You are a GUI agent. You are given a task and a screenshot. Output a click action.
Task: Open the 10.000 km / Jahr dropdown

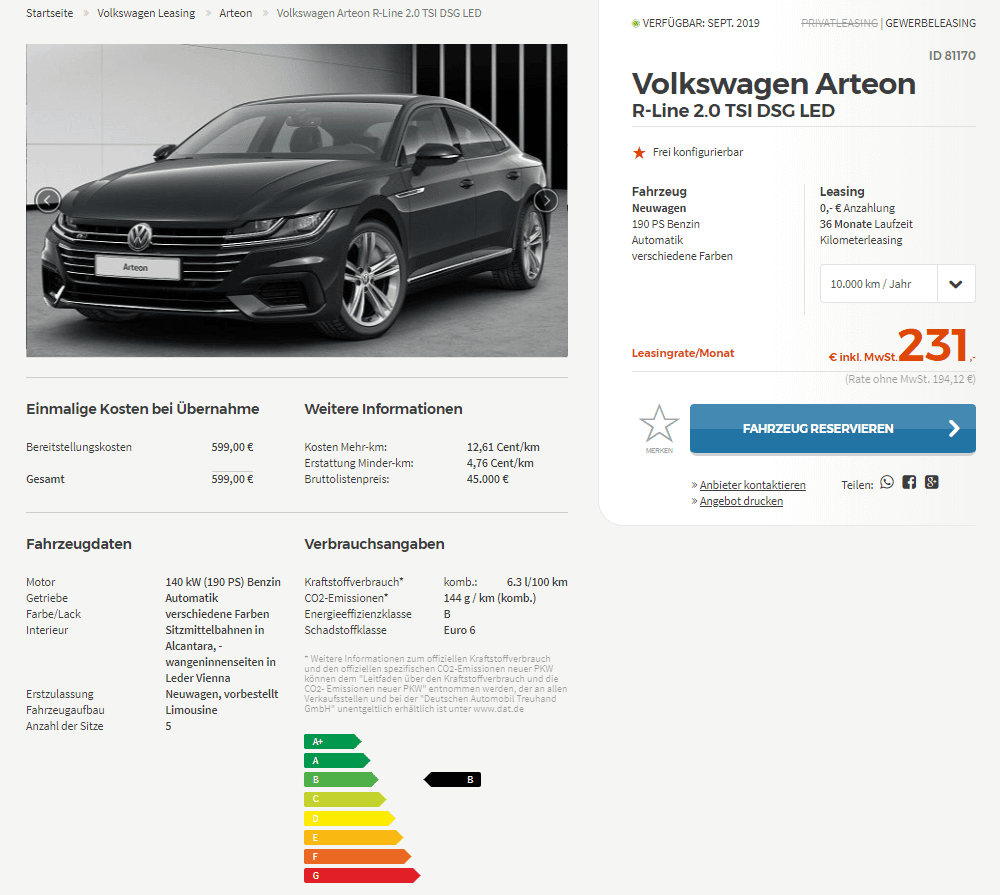[897, 283]
